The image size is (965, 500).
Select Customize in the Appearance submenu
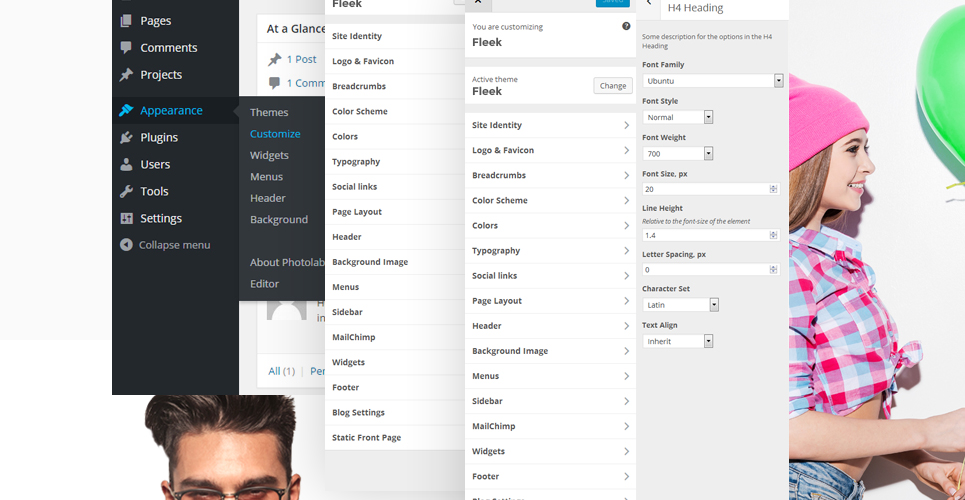(275, 134)
